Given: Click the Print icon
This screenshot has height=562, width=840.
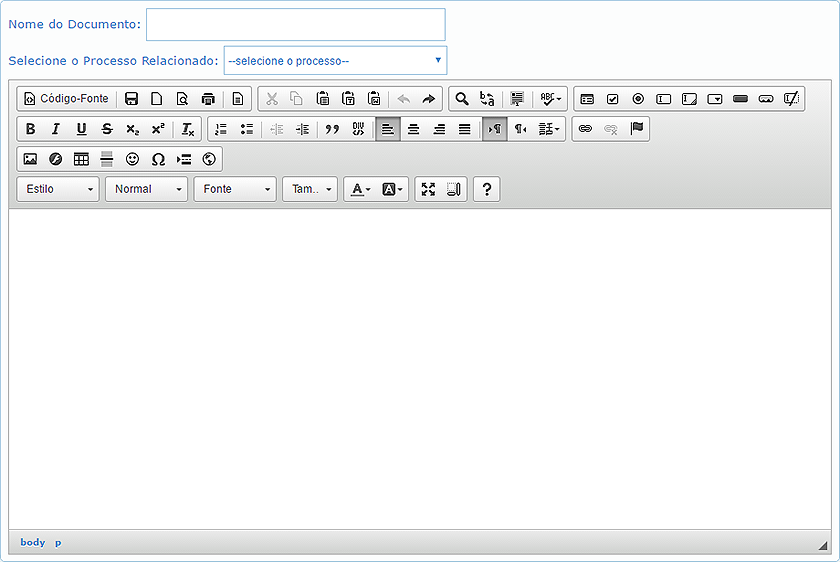Looking at the screenshot, I should click(x=208, y=99).
